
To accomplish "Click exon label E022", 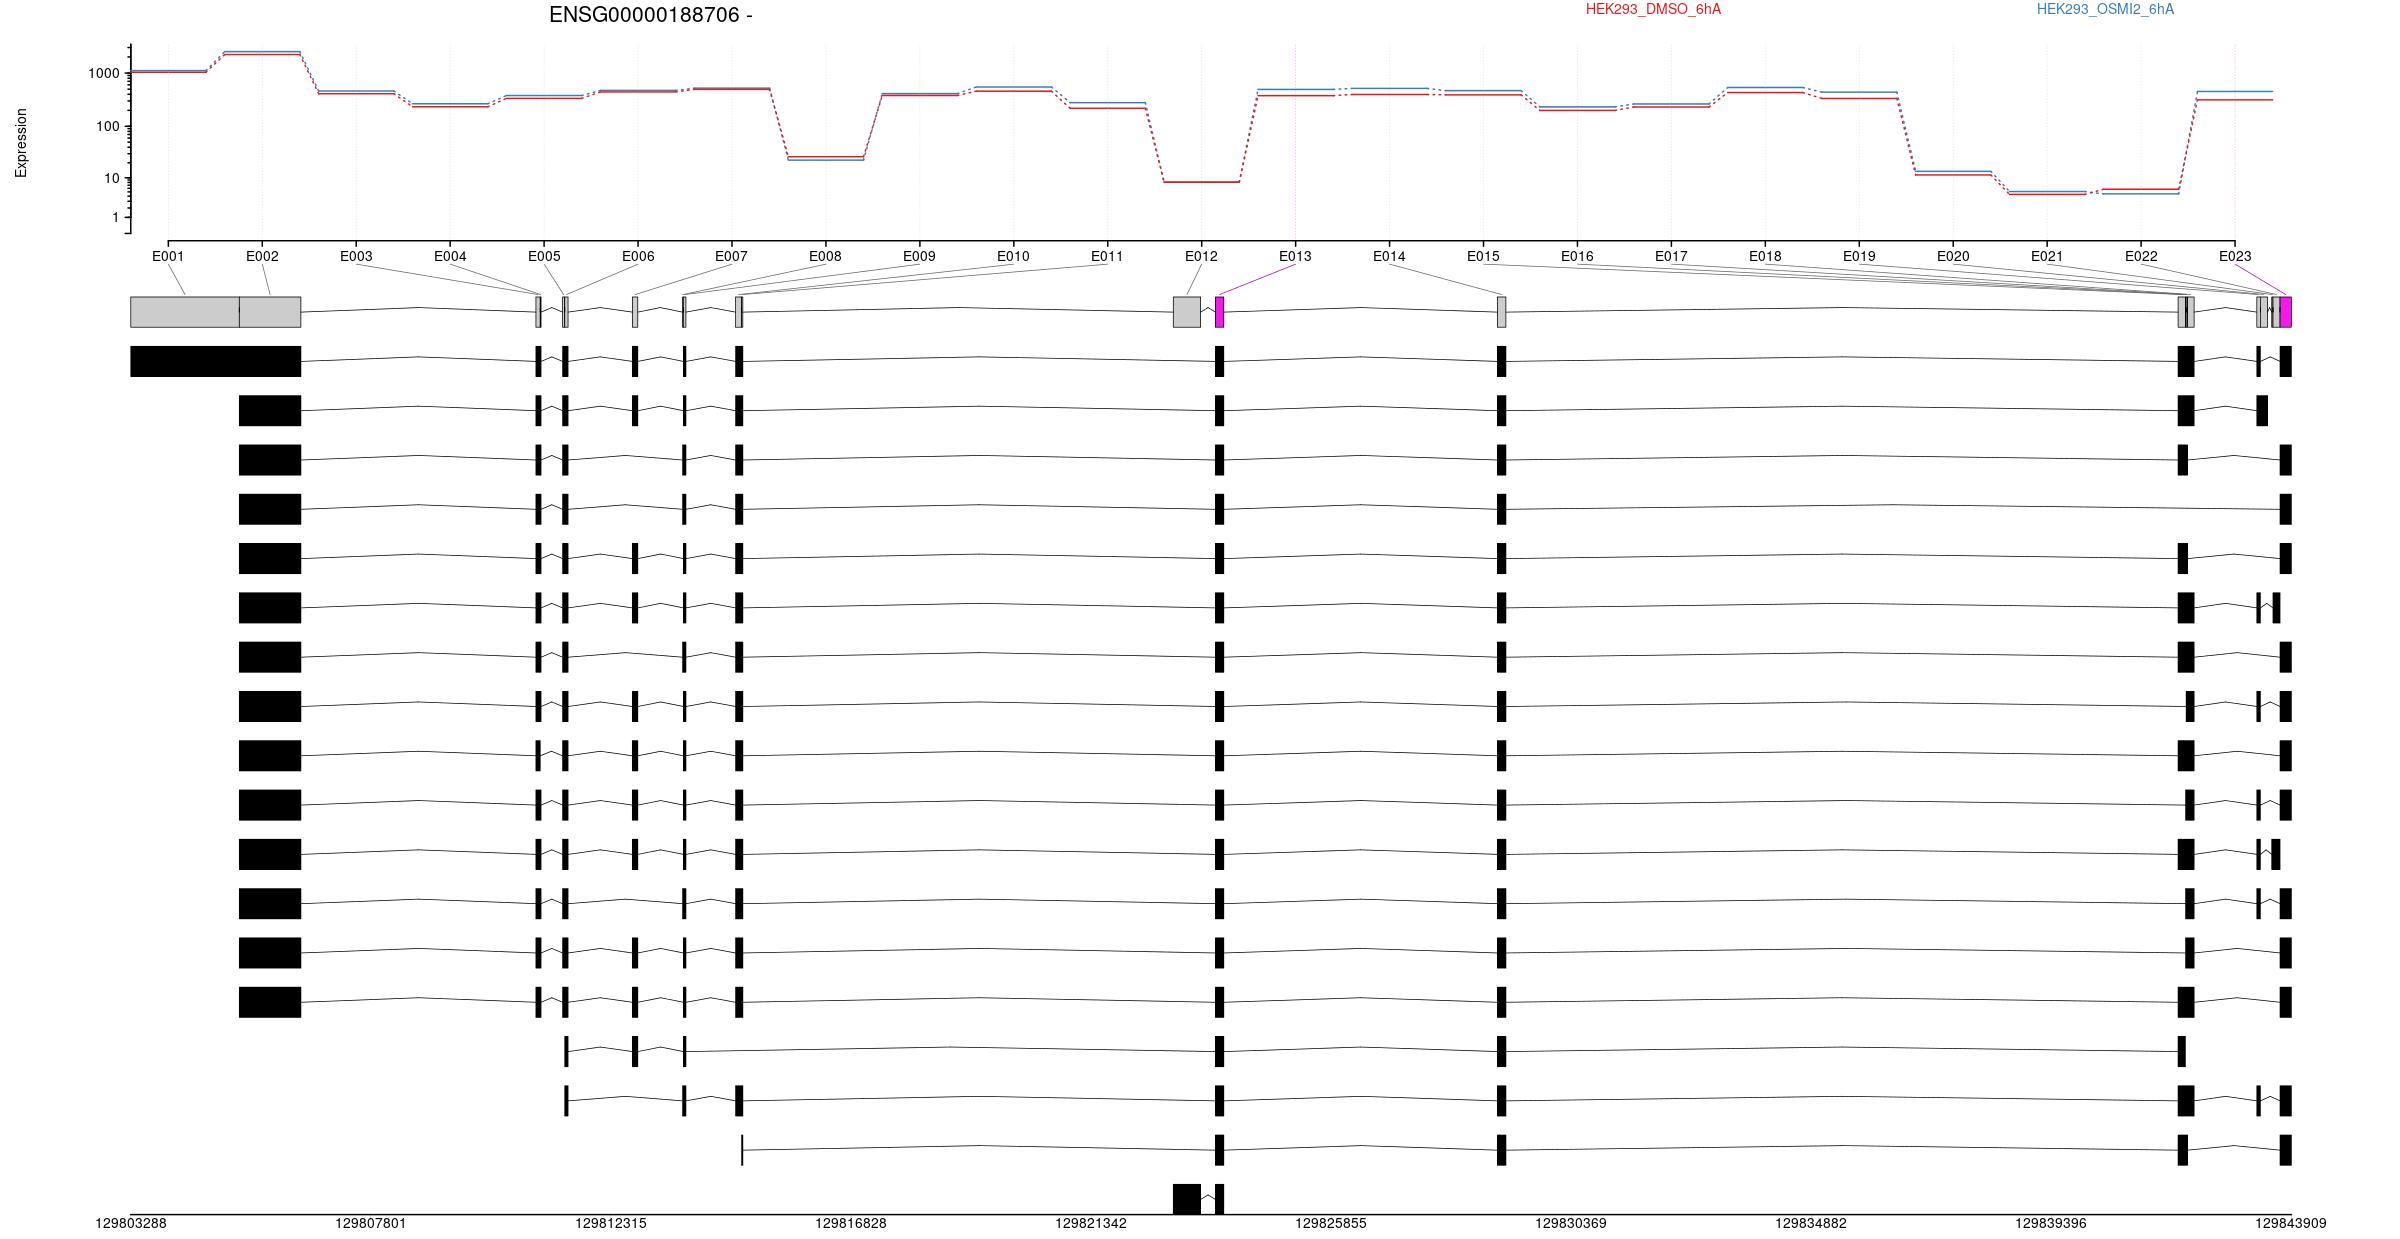I will (x=2141, y=256).
